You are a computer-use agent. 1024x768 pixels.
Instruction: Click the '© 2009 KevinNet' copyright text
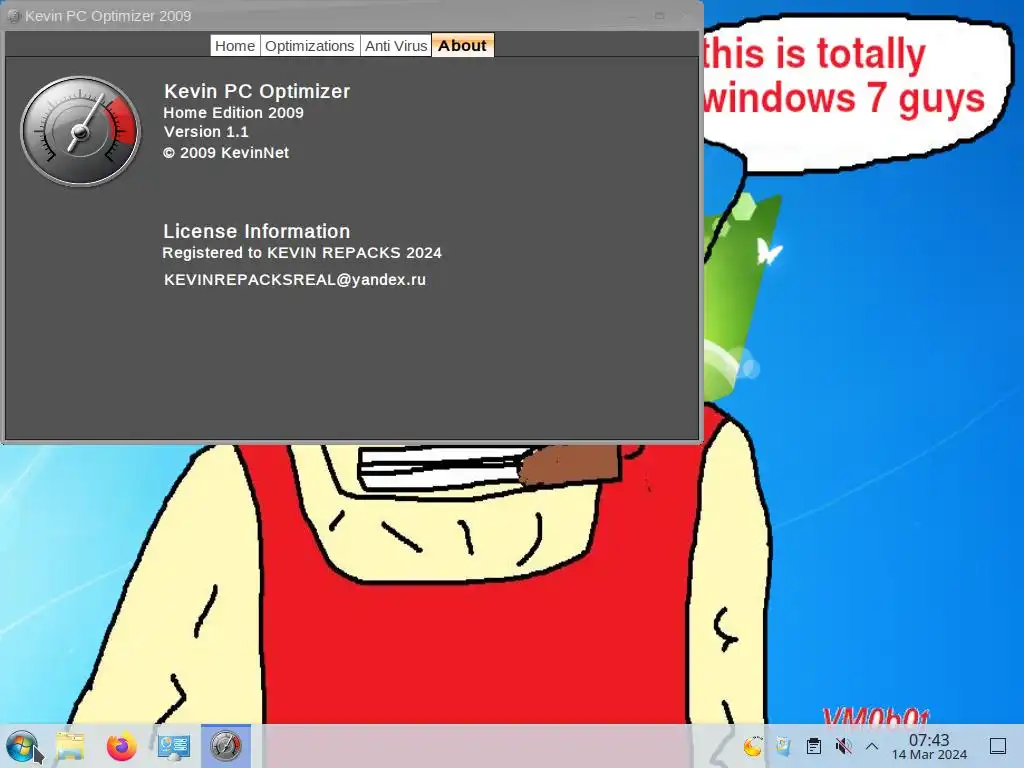point(225,153)
